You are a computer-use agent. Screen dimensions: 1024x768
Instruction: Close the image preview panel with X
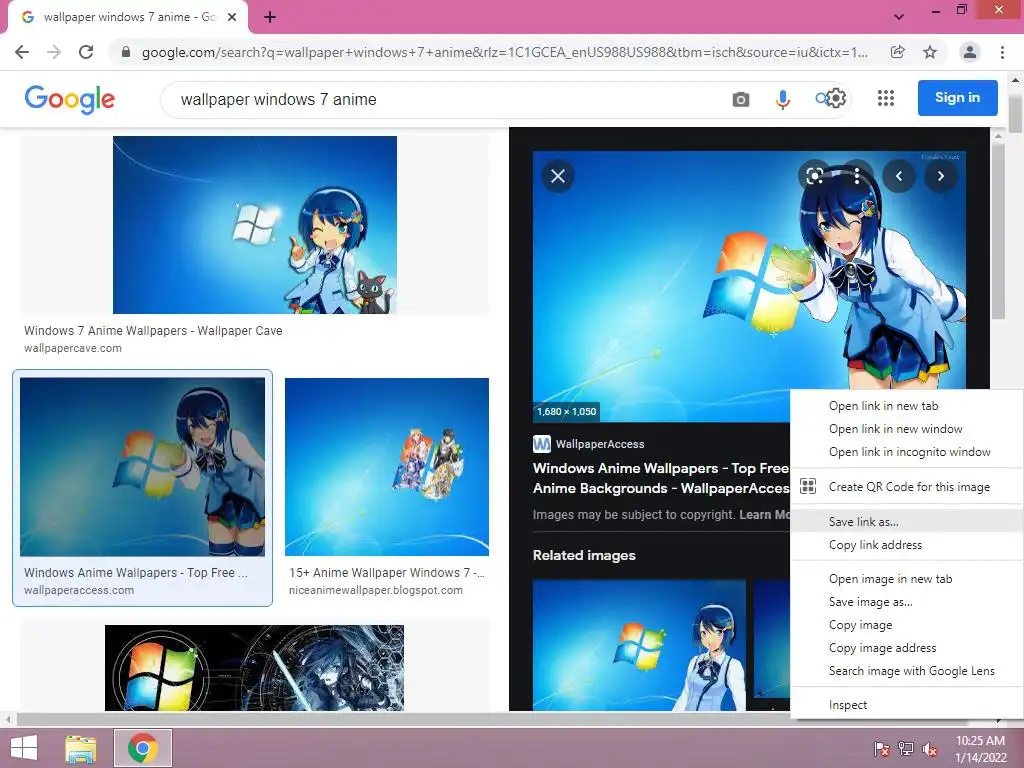(558, 176)
